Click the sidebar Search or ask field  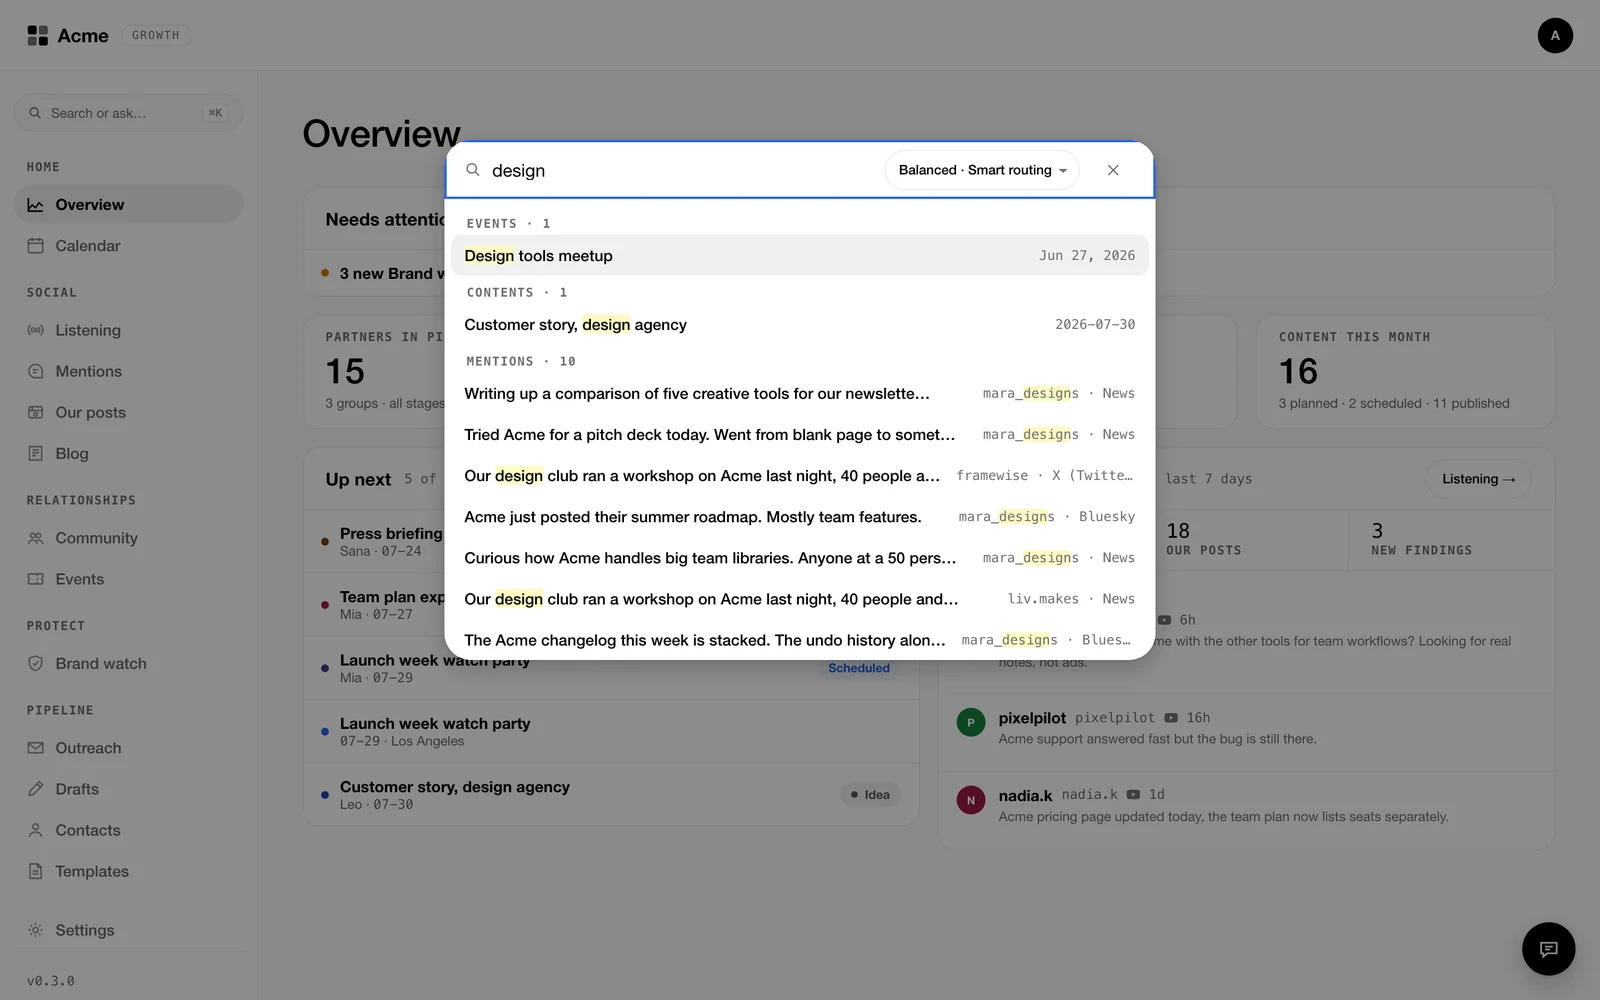pos(128,113)
